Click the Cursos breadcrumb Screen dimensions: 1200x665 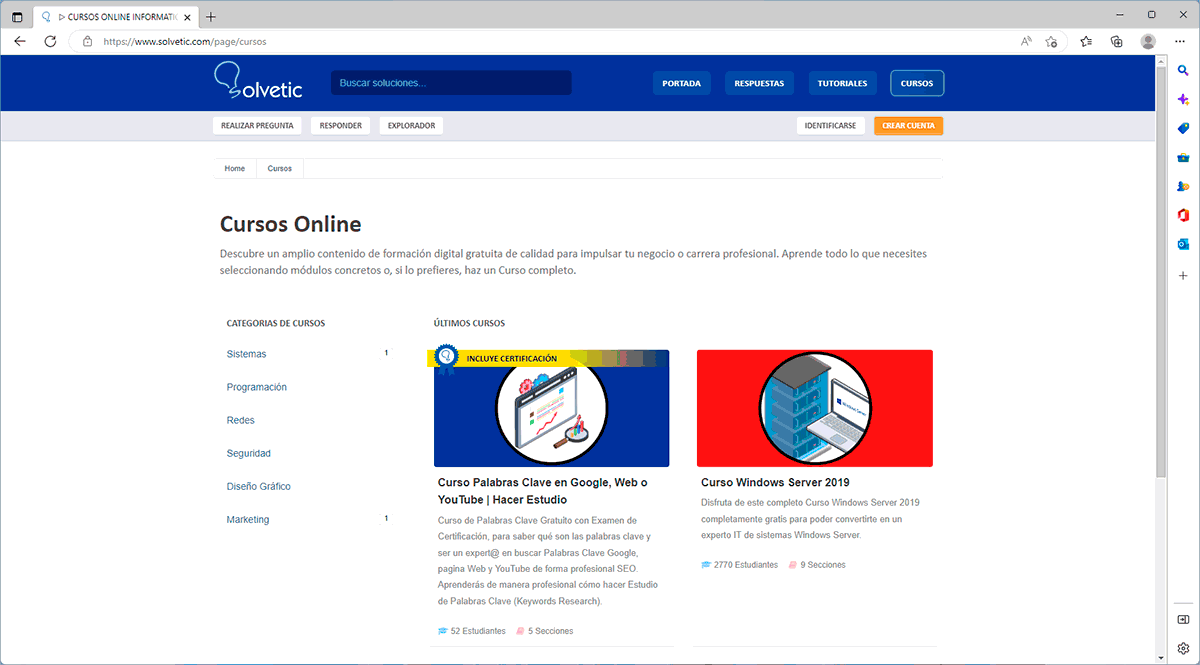[x=280, y=168]
